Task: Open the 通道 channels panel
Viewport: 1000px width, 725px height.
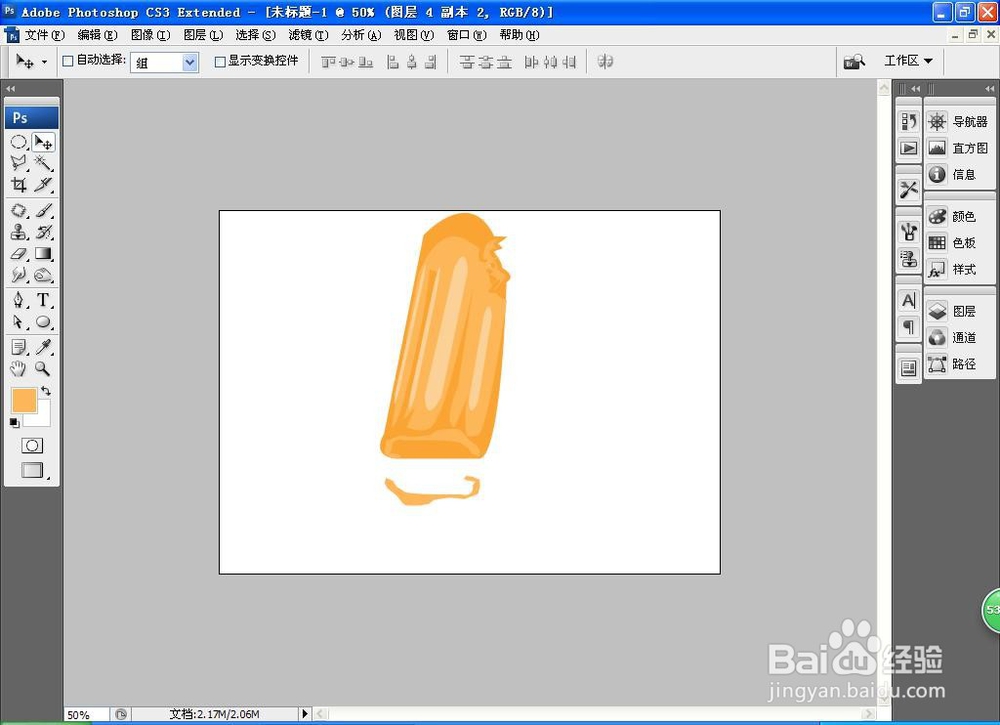Action: [959, 337]
